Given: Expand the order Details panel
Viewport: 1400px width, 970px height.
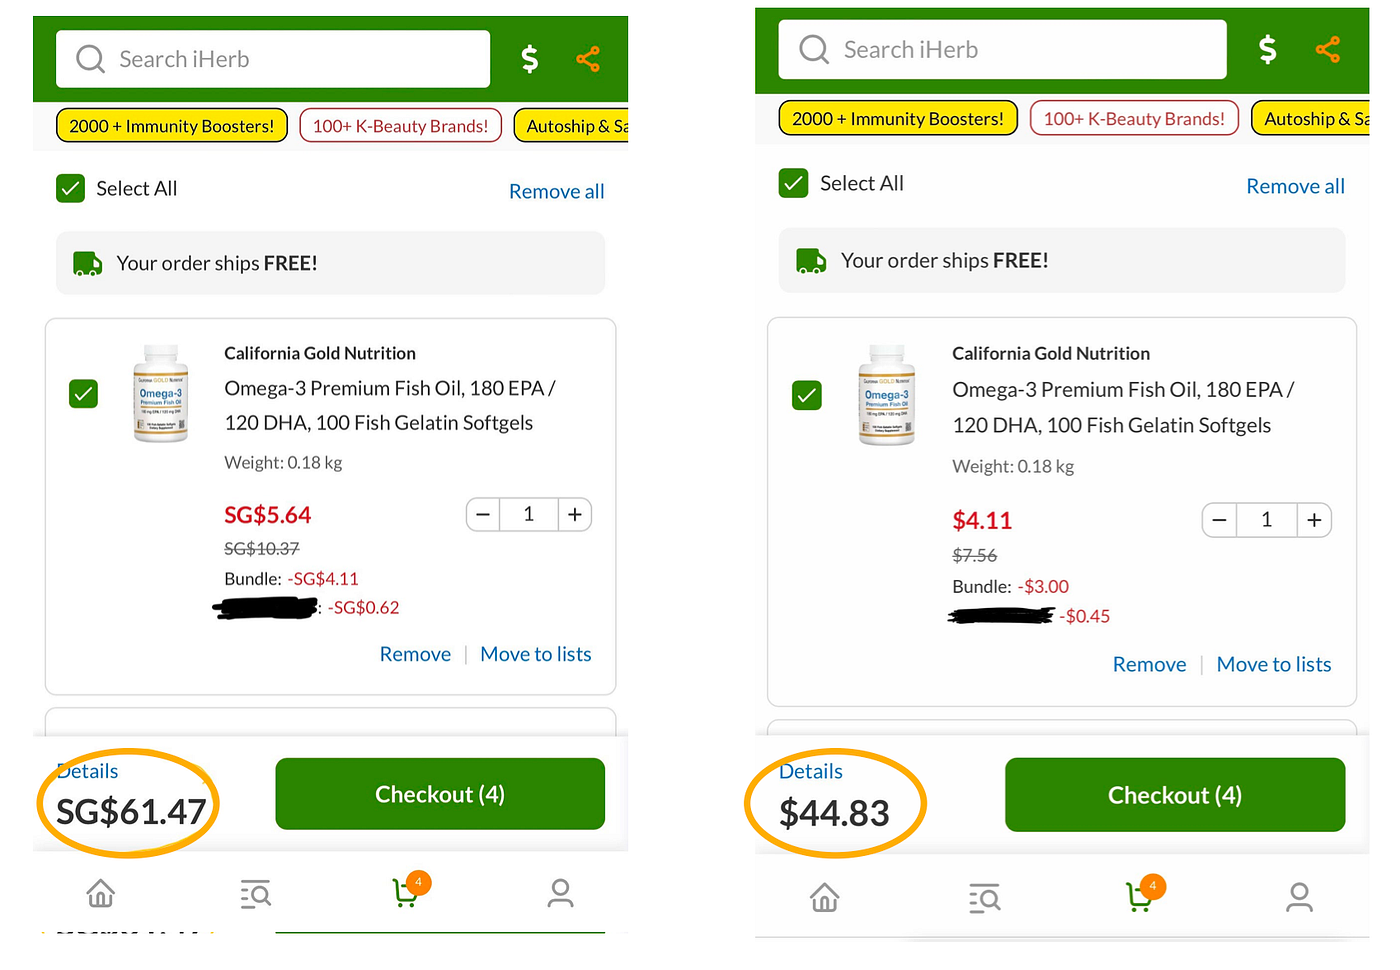Looking at the screenshot, I should (x=87, y=771).
